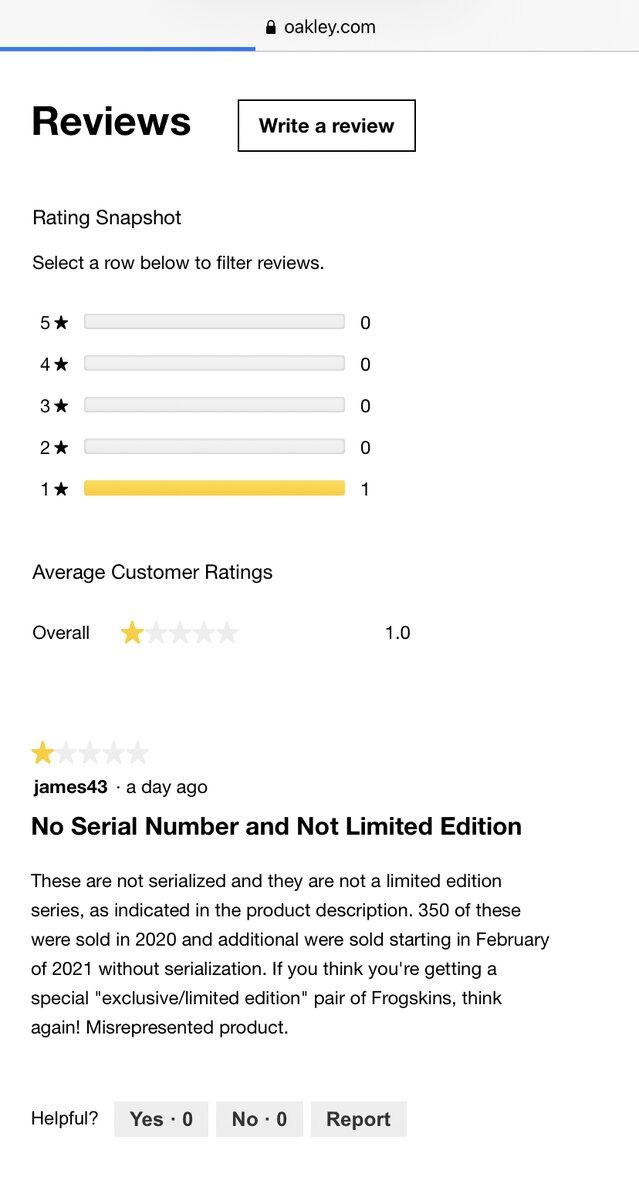Viewport: 639px width, 1200px height.
Task: Filter reviews by the 5-star row
Action: [x=214, y=322]
